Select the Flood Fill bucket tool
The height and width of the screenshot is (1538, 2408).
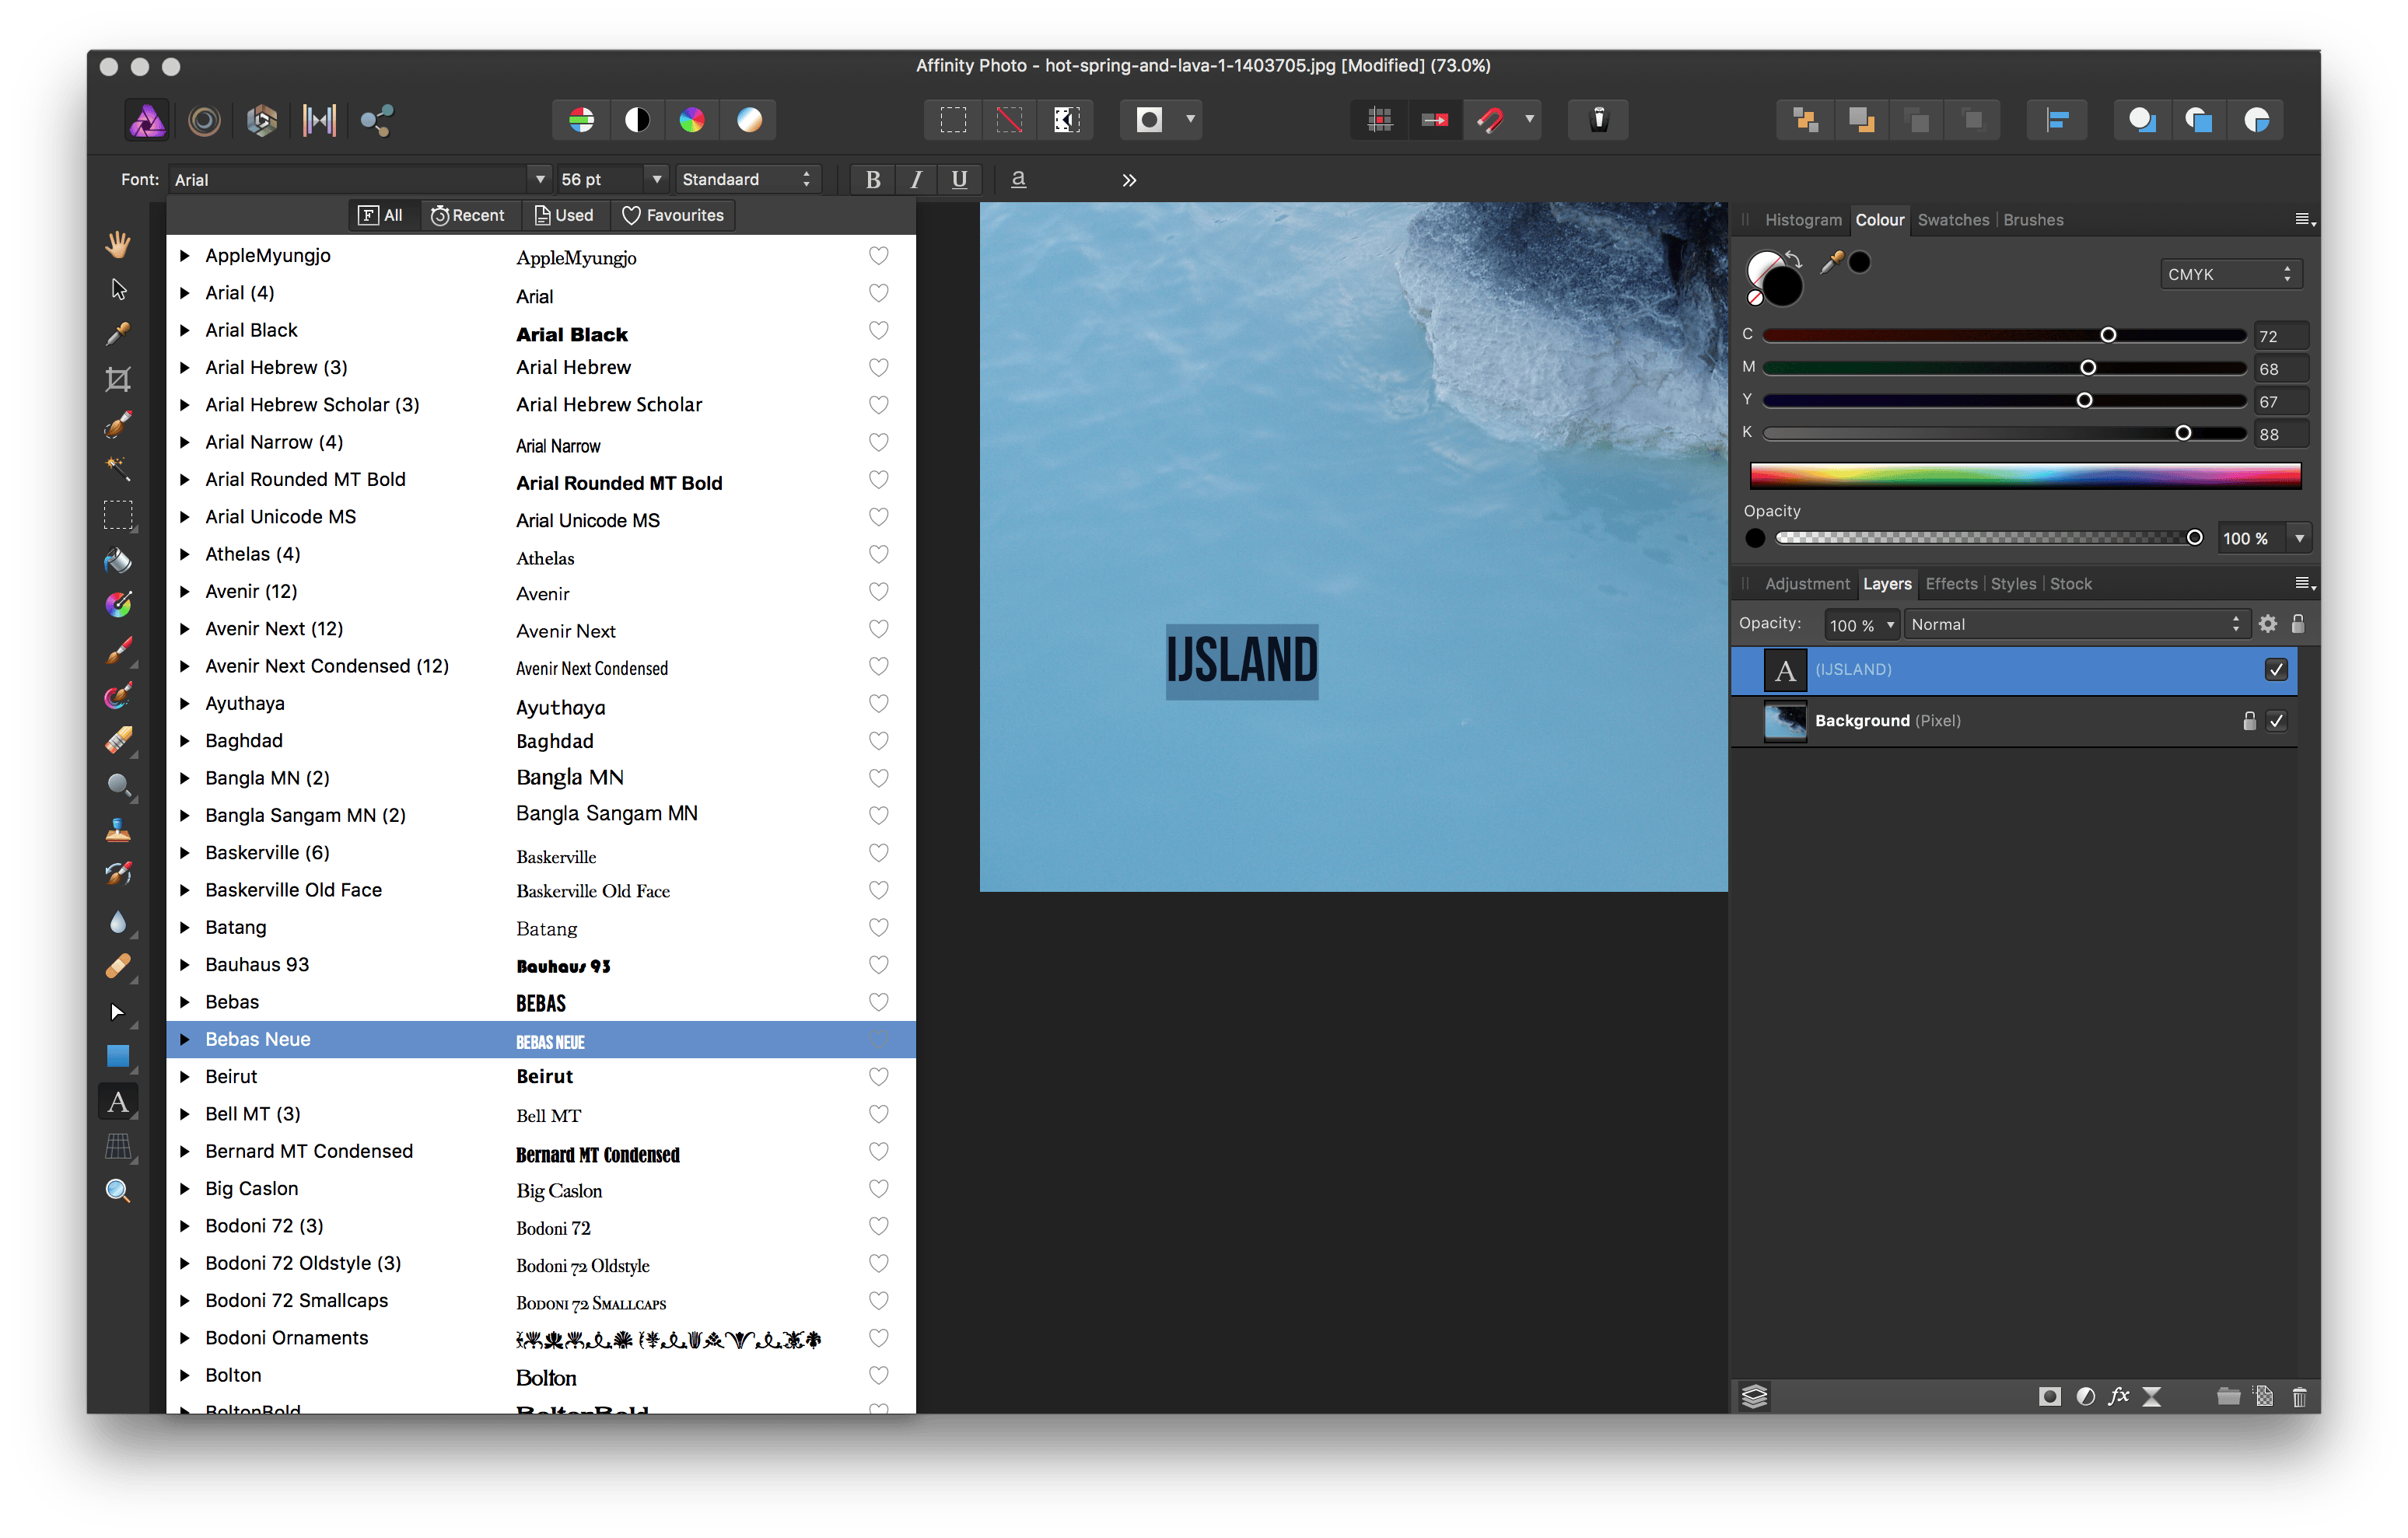pos(118,560)
